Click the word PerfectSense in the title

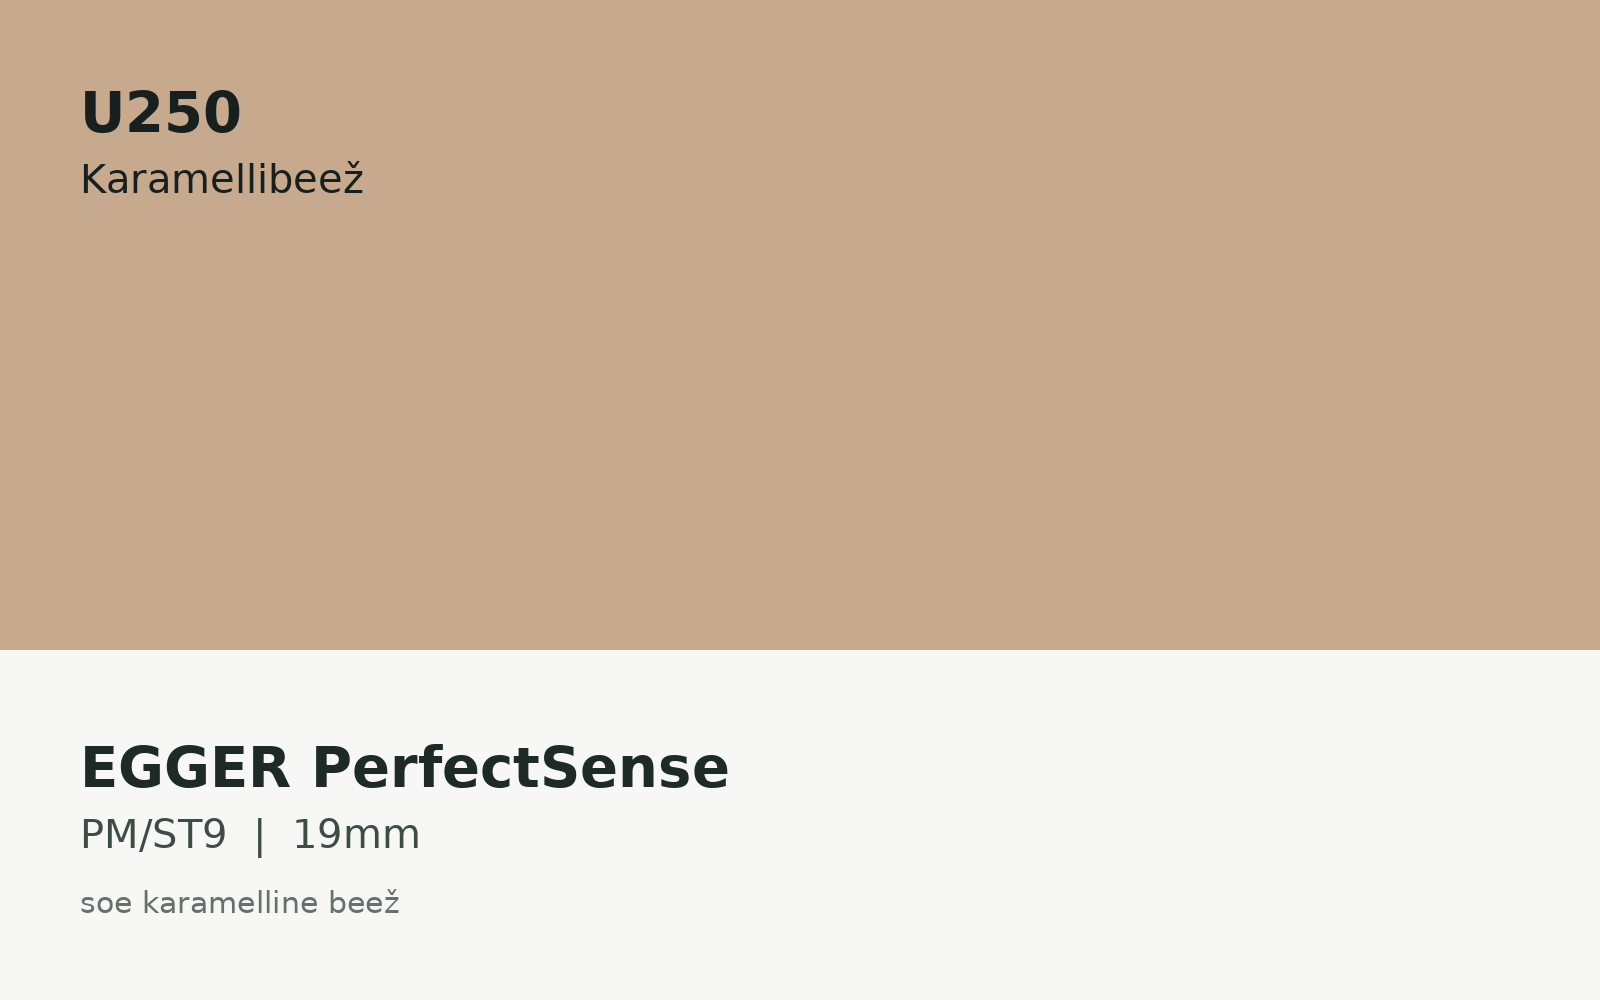click(x=521, y=768)
